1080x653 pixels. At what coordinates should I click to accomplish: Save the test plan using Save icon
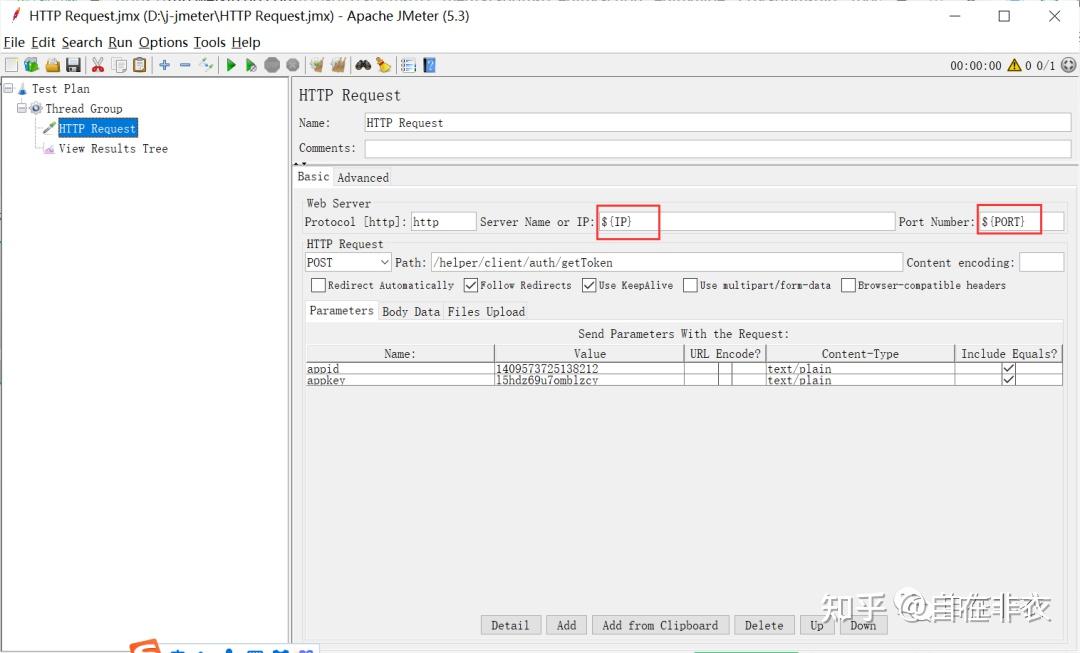click(x=73, y=65)
